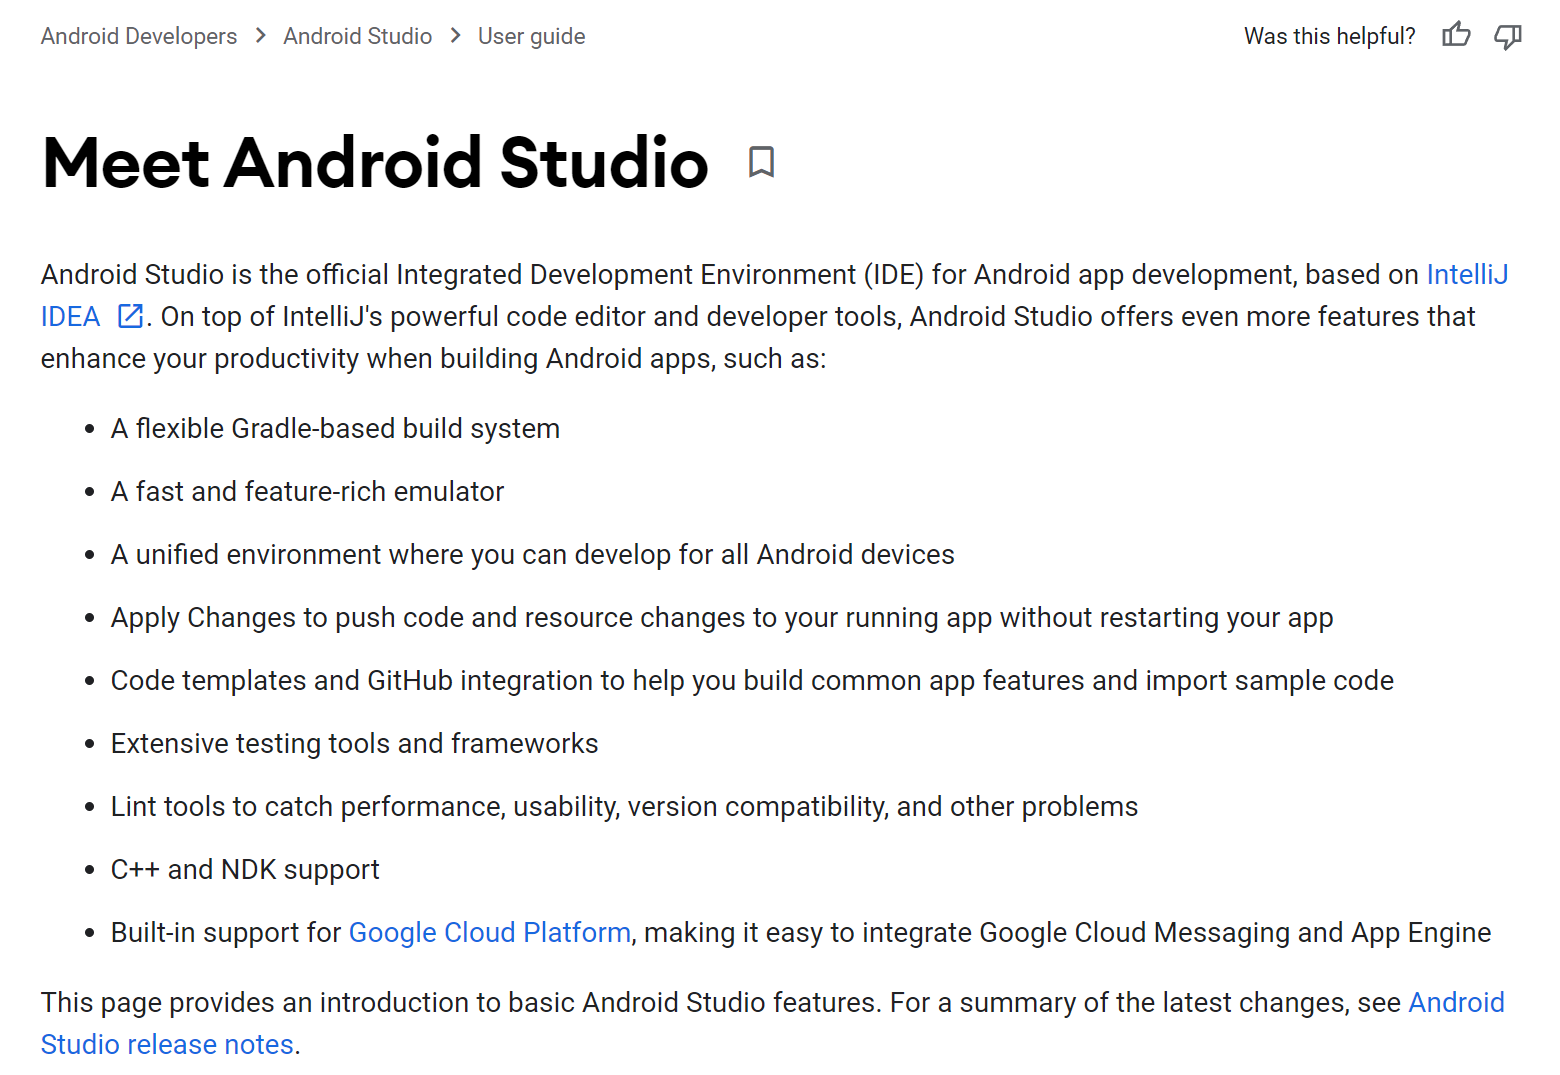Follow the Google Cloud Platform link
1560x1075 pixels.
pyautogui.click(x=490, y=932)
